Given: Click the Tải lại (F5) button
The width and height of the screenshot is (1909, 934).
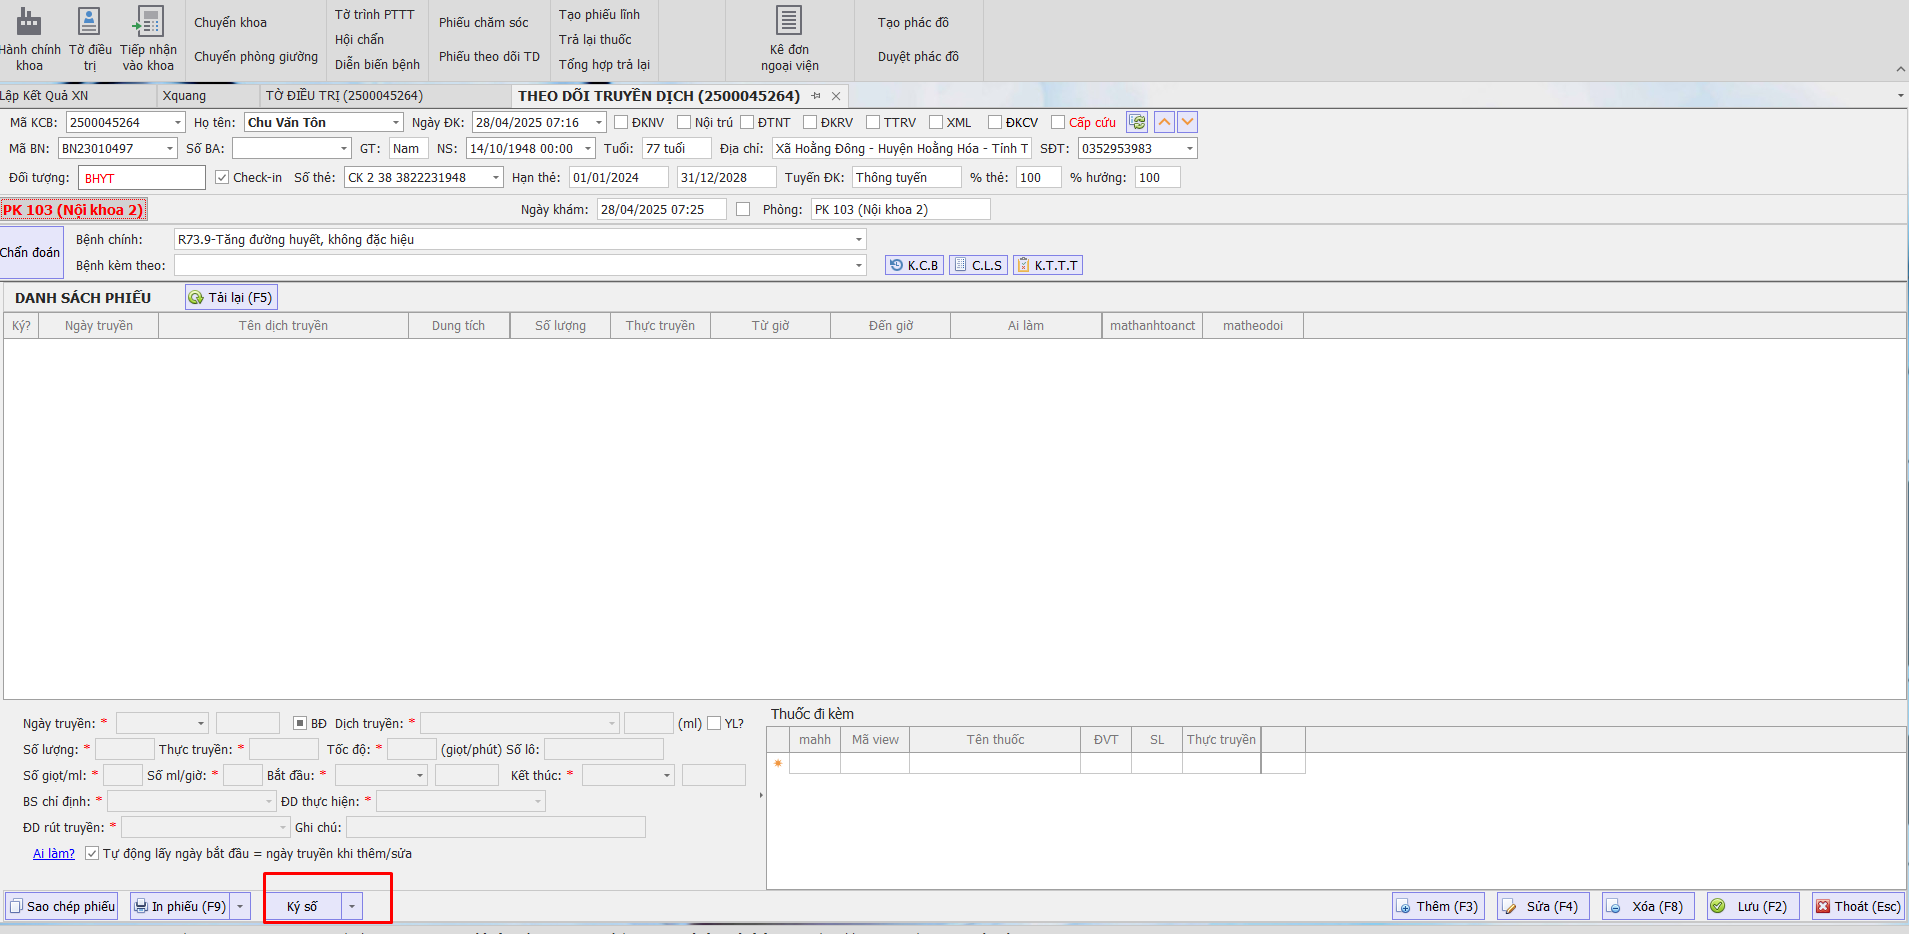Looking at the screenshot, I should [231, 298].
